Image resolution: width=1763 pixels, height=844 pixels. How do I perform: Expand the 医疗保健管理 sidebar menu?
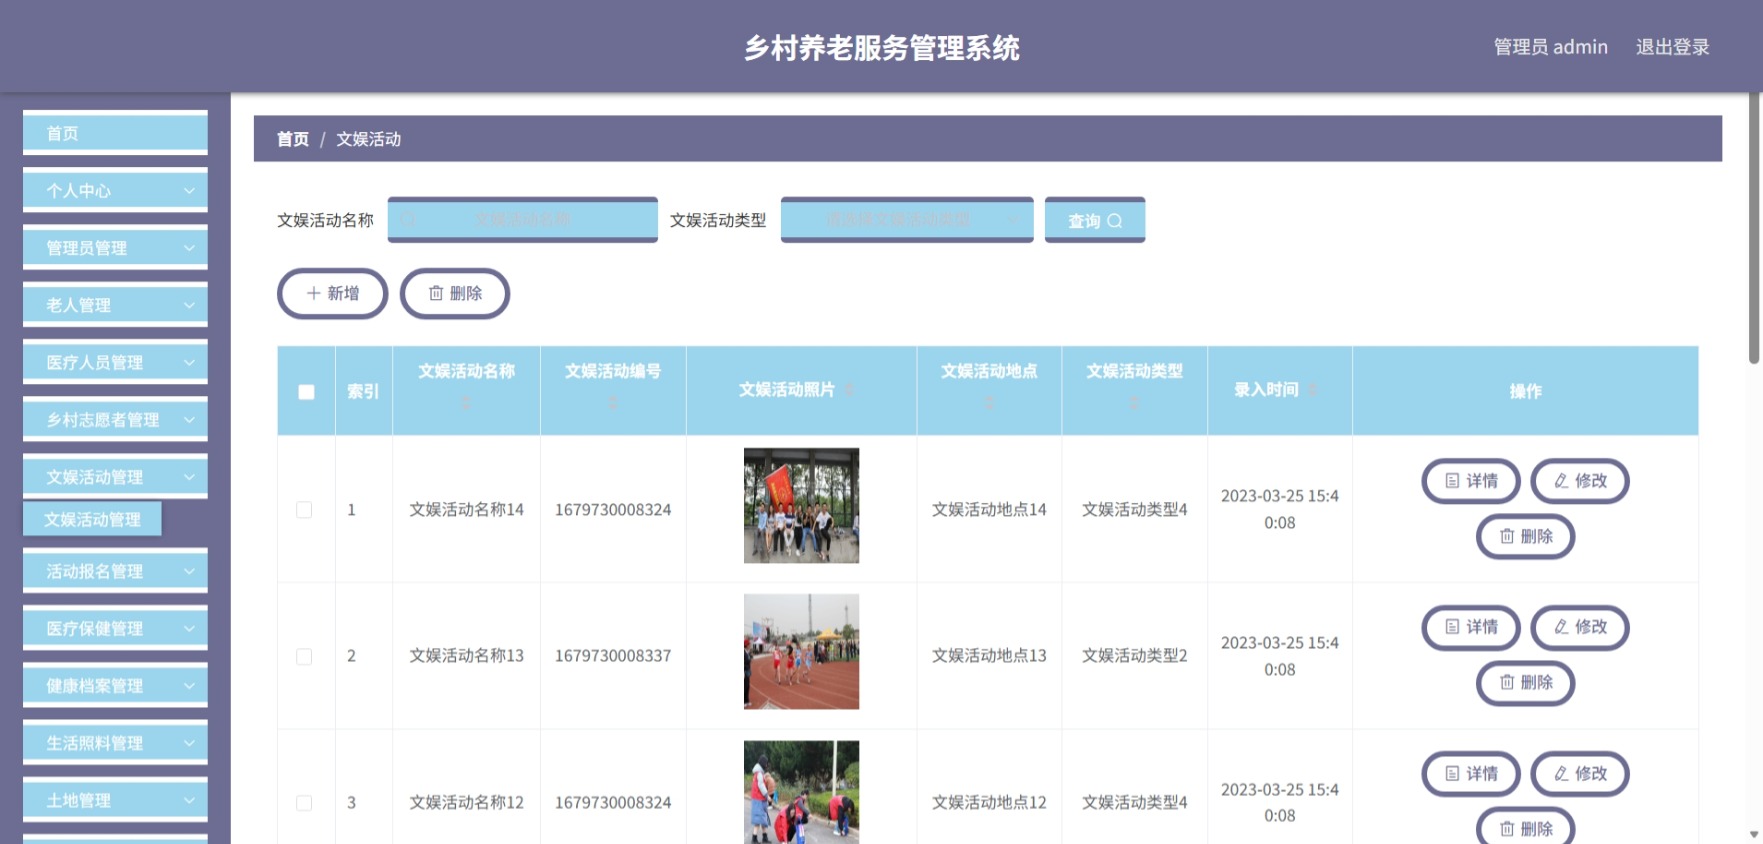coord(115,628)
